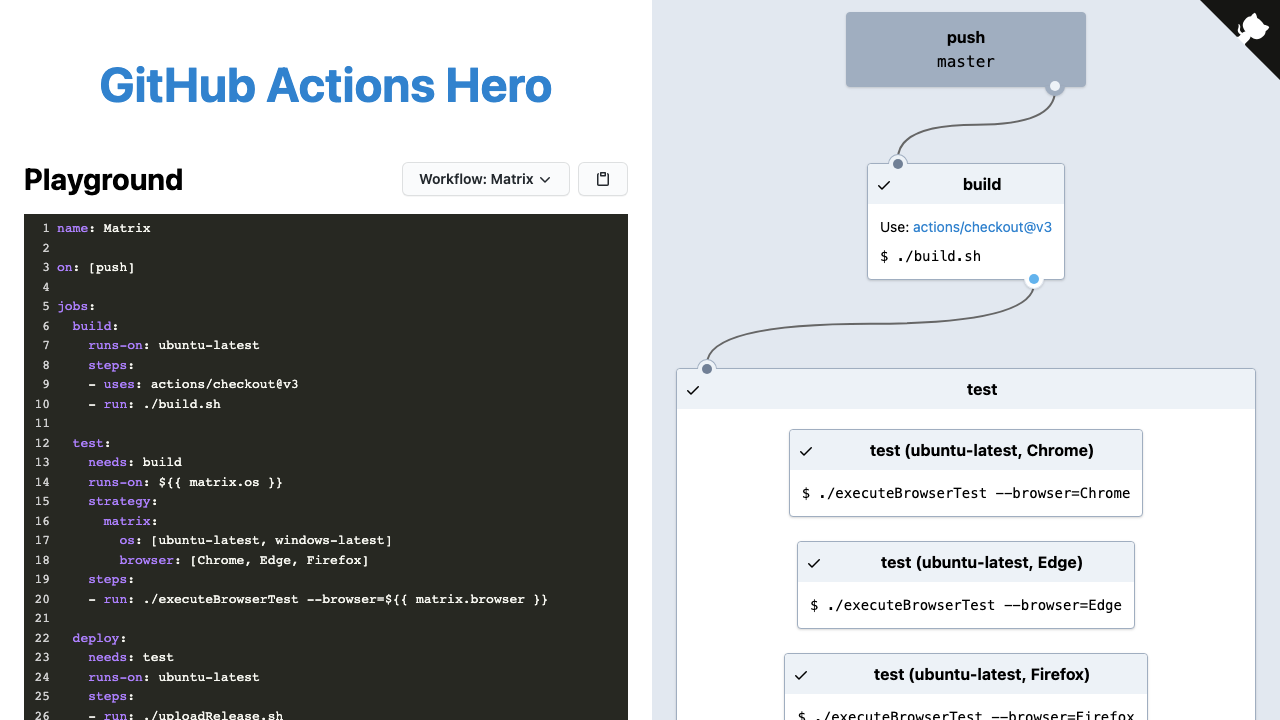Click test (ubuntu-latest, Edge) job title

pyautogui.click(x=982, y=562)
